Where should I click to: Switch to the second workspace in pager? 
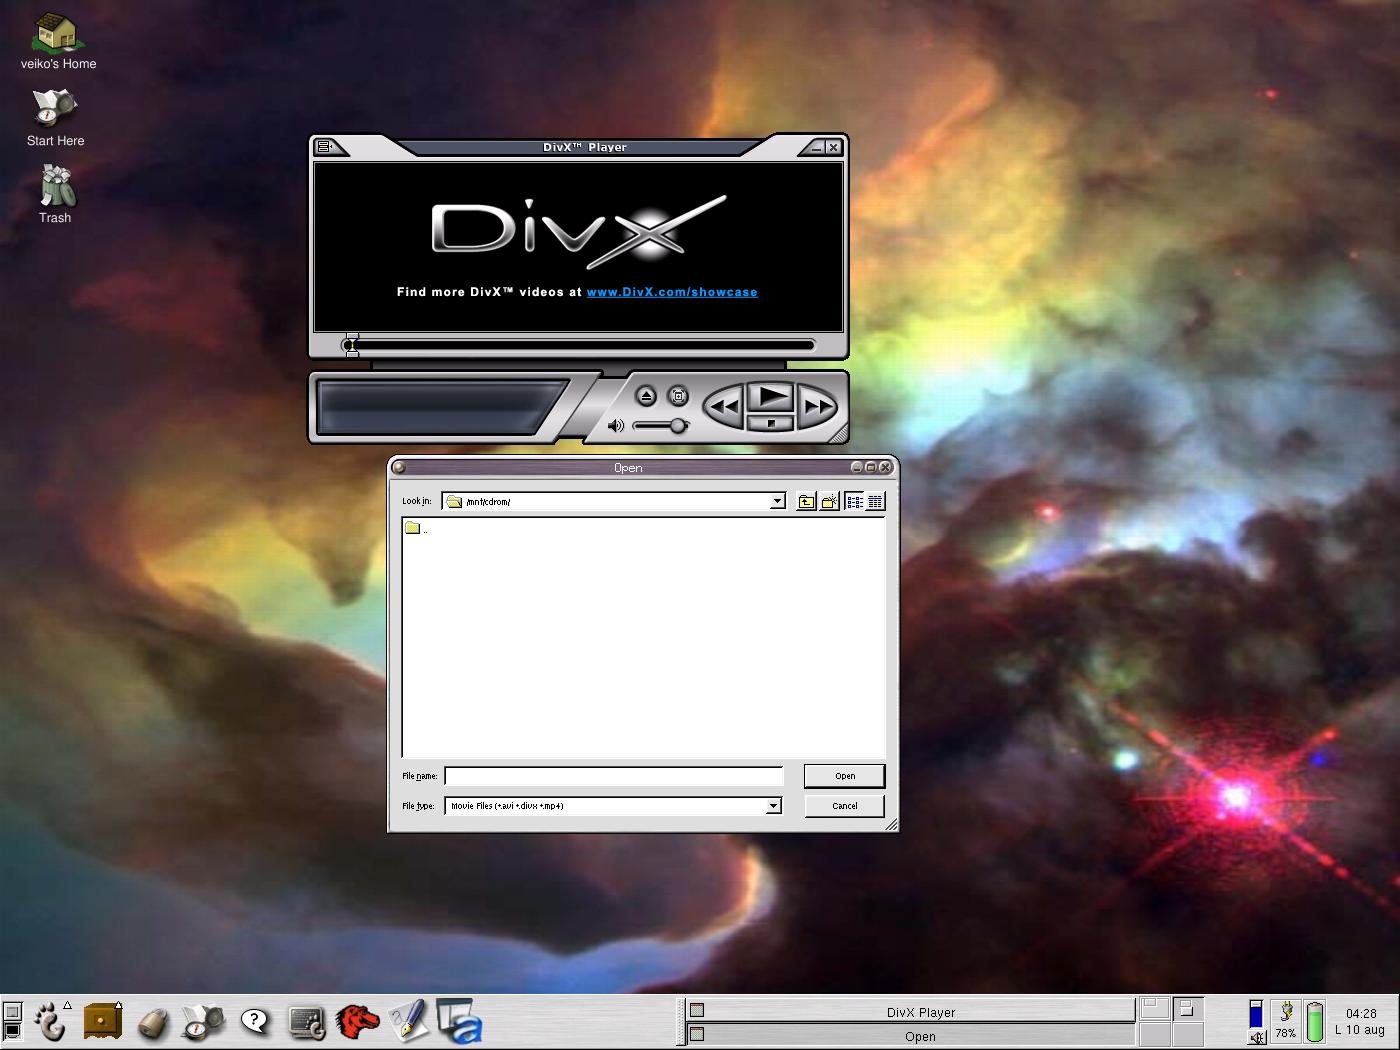tap(1188, 1009)
